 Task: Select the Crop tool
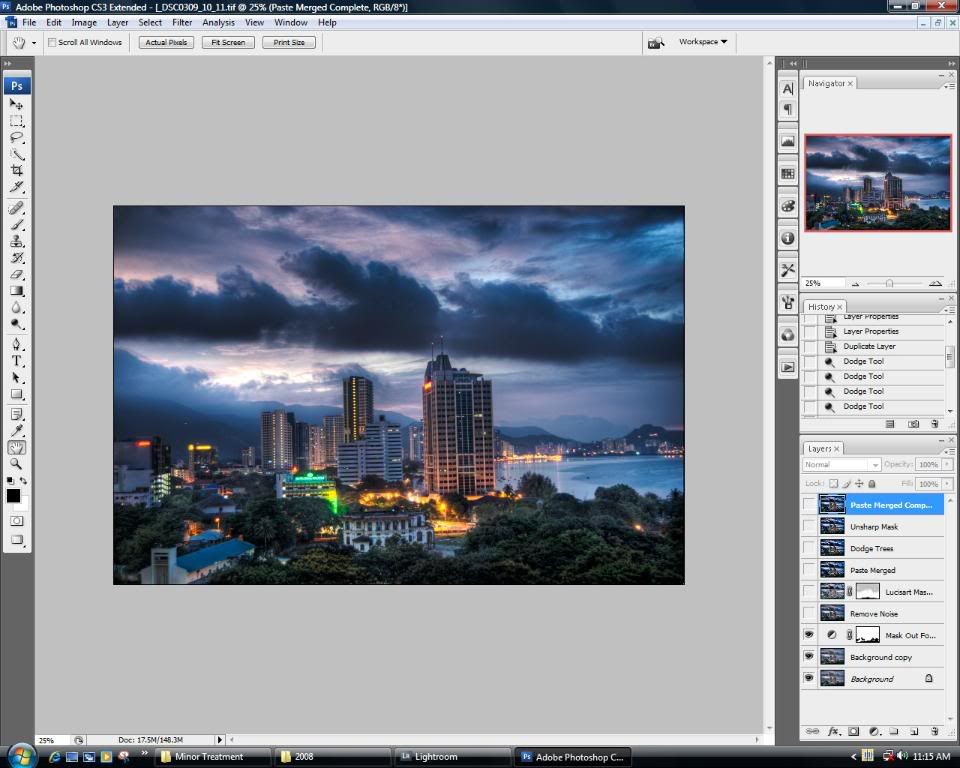tap(17, 171)
